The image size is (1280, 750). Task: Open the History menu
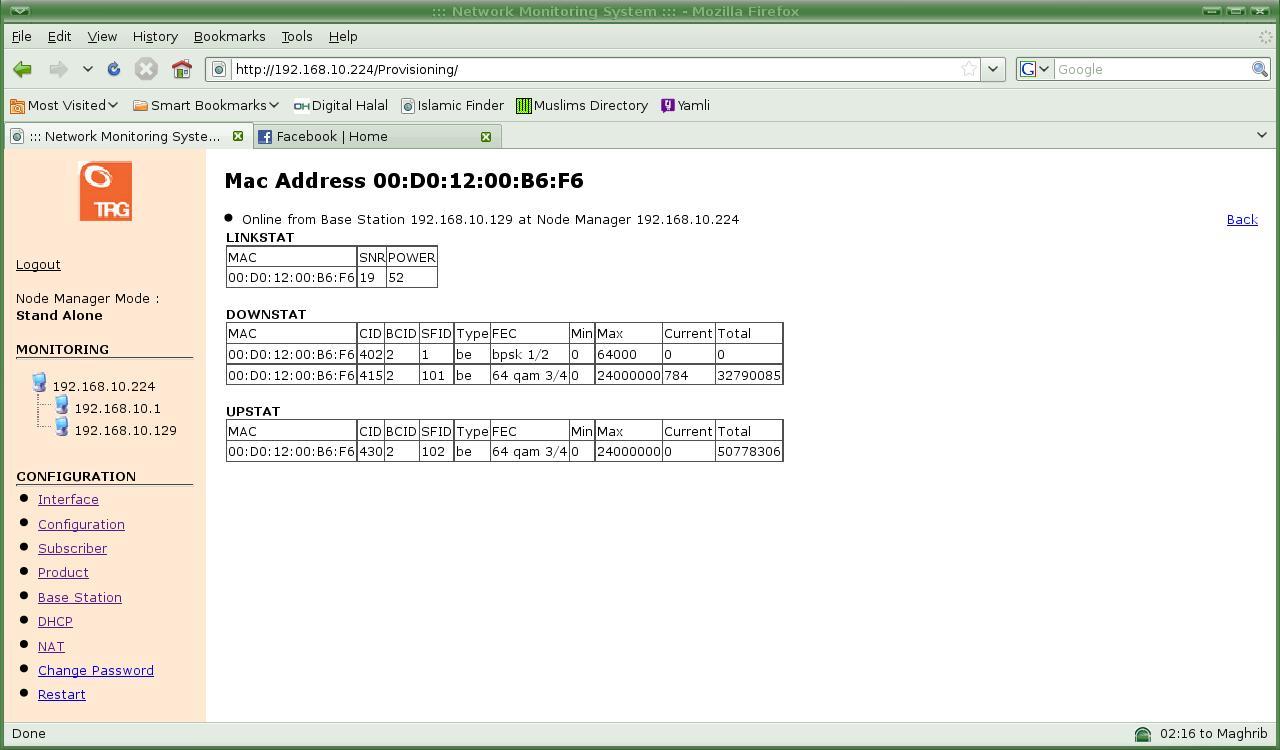(x=155, y=36)
